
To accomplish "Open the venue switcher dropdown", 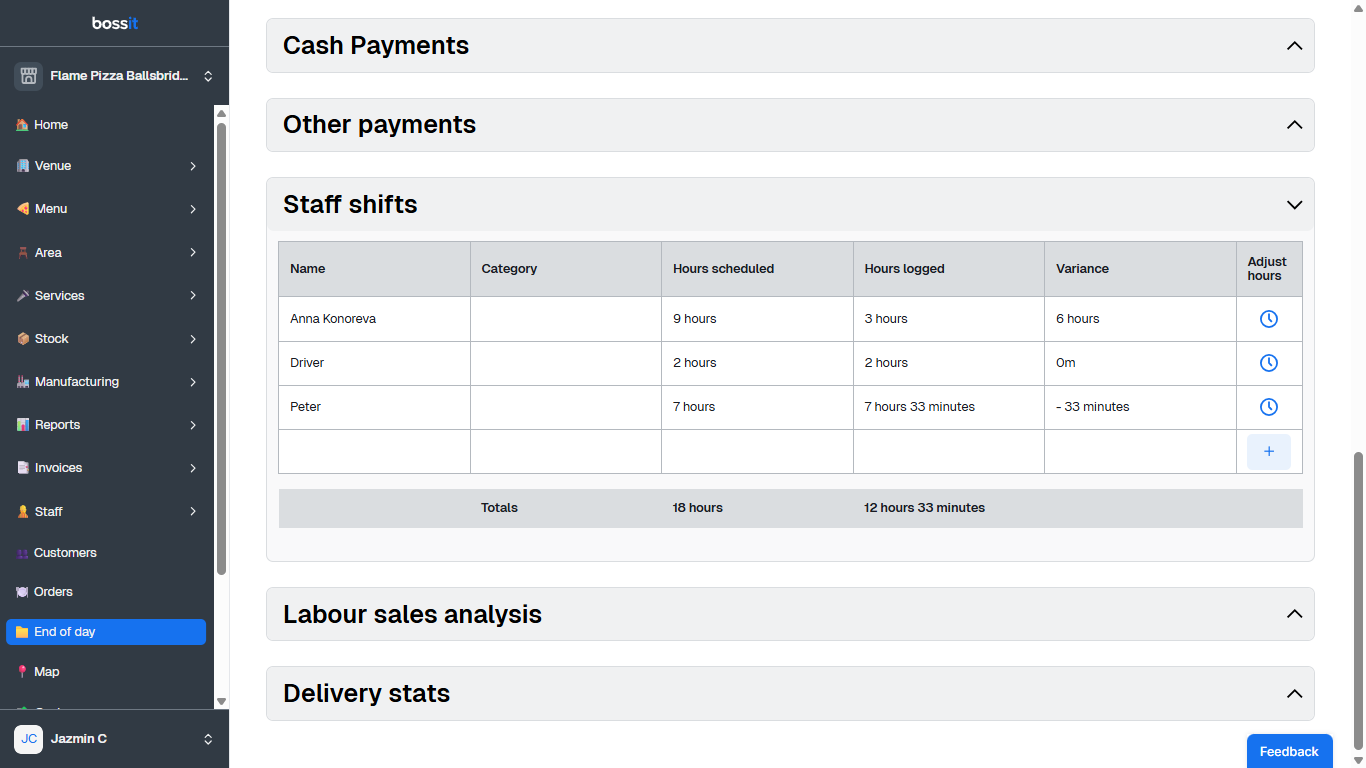I will coord(208,76).
